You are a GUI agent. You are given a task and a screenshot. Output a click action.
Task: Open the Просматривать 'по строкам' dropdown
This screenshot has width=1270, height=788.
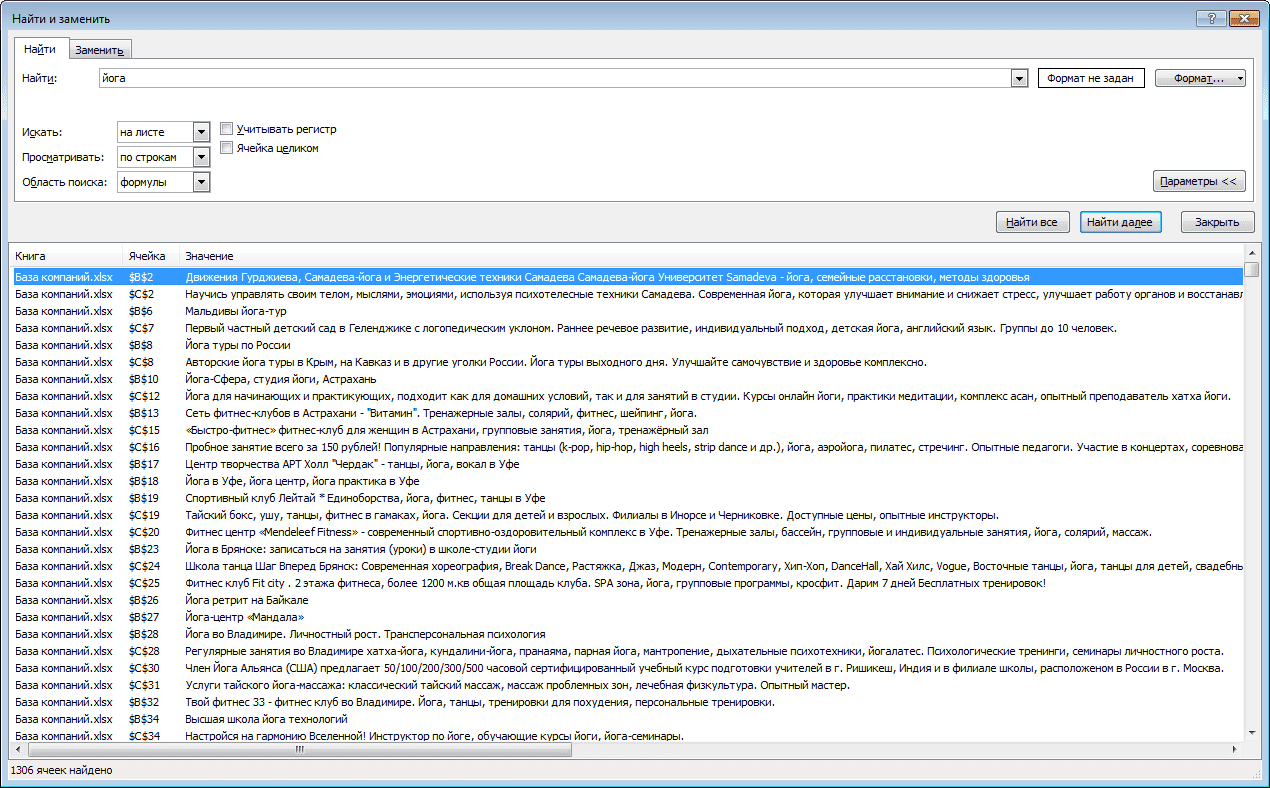click(x=201, y=157)
